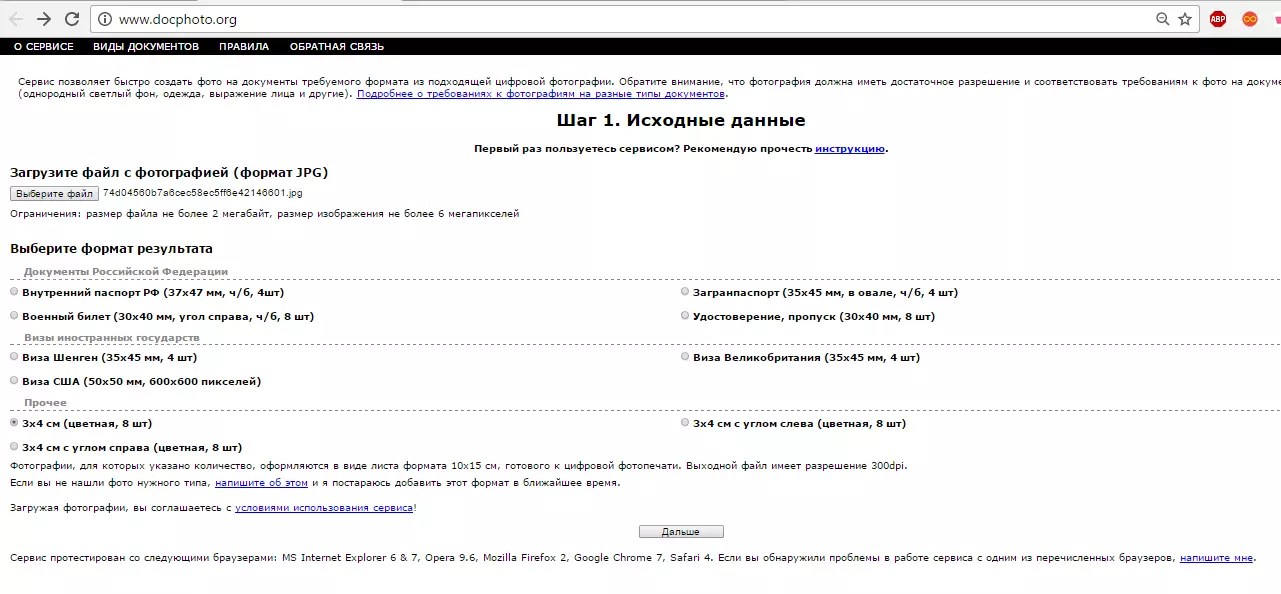Image resolution: width=1281 pixels, height=594 pixels.
Task: Bookmark this page with the star icon
Action: pyautogui.click(x=1185, y=19)
